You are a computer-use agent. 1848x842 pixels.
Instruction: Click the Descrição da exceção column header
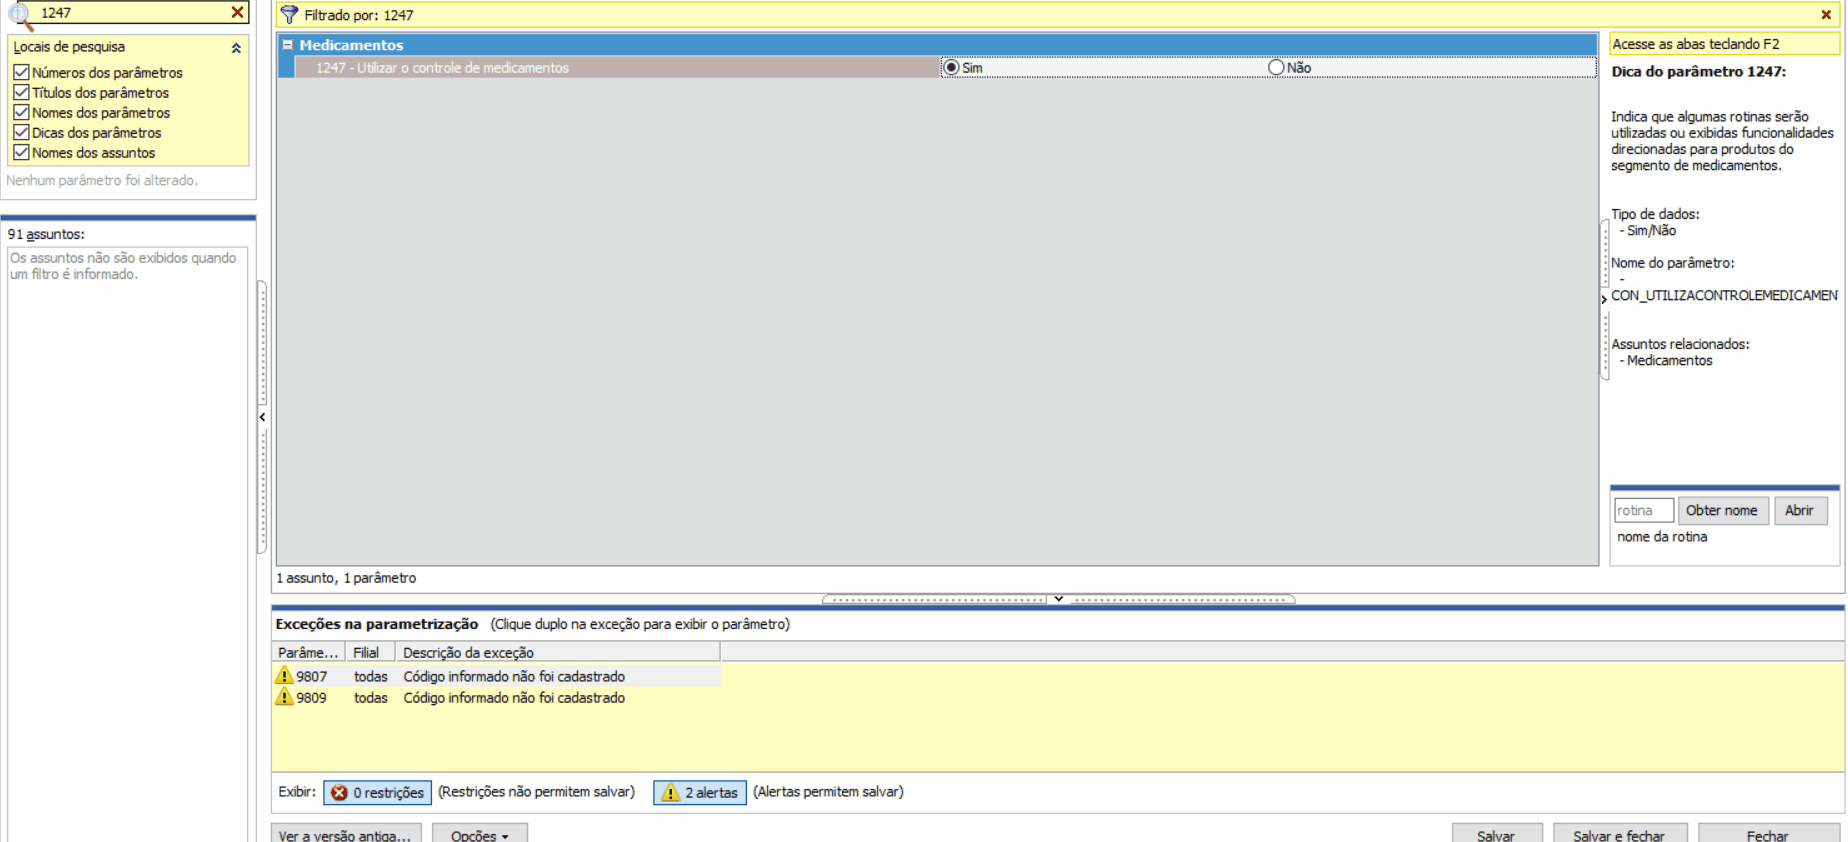tap(558, 653)
